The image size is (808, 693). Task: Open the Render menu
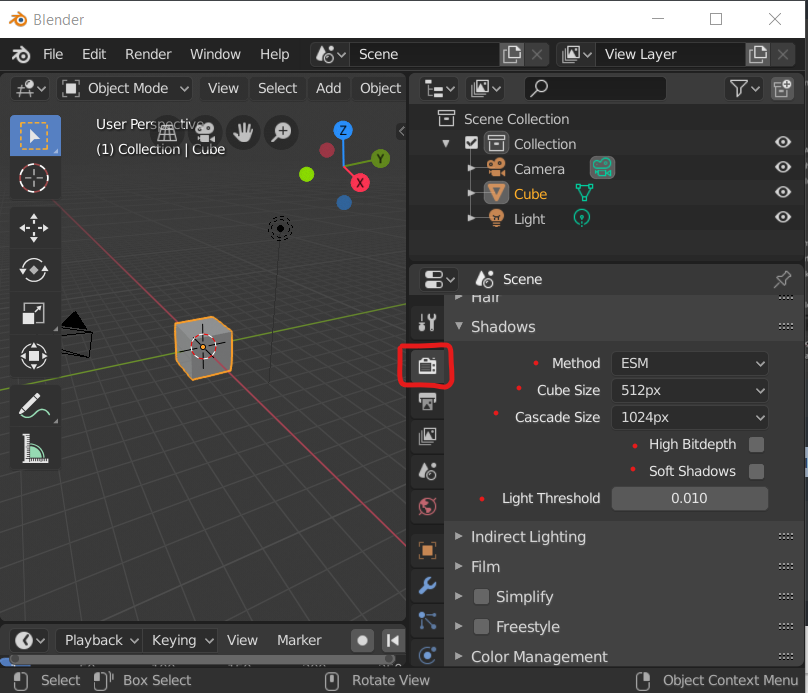coord(148,54)
